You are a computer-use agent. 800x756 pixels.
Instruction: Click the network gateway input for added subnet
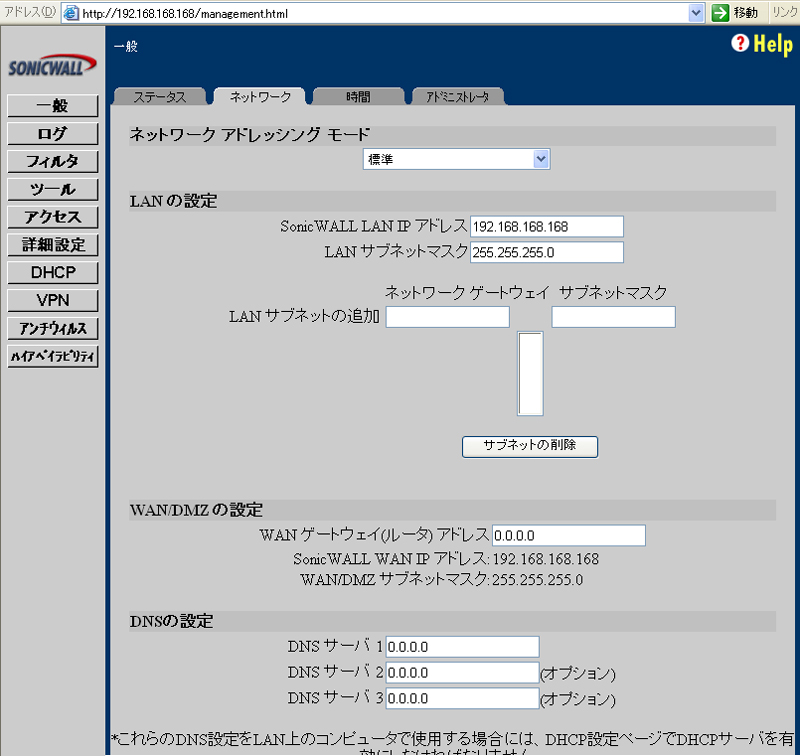(447, 317)
